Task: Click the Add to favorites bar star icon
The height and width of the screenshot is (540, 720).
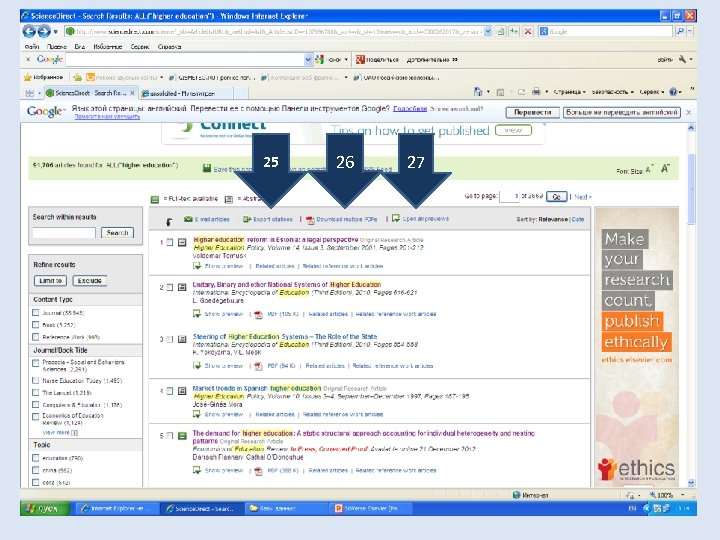Action: tap(77, 77)
